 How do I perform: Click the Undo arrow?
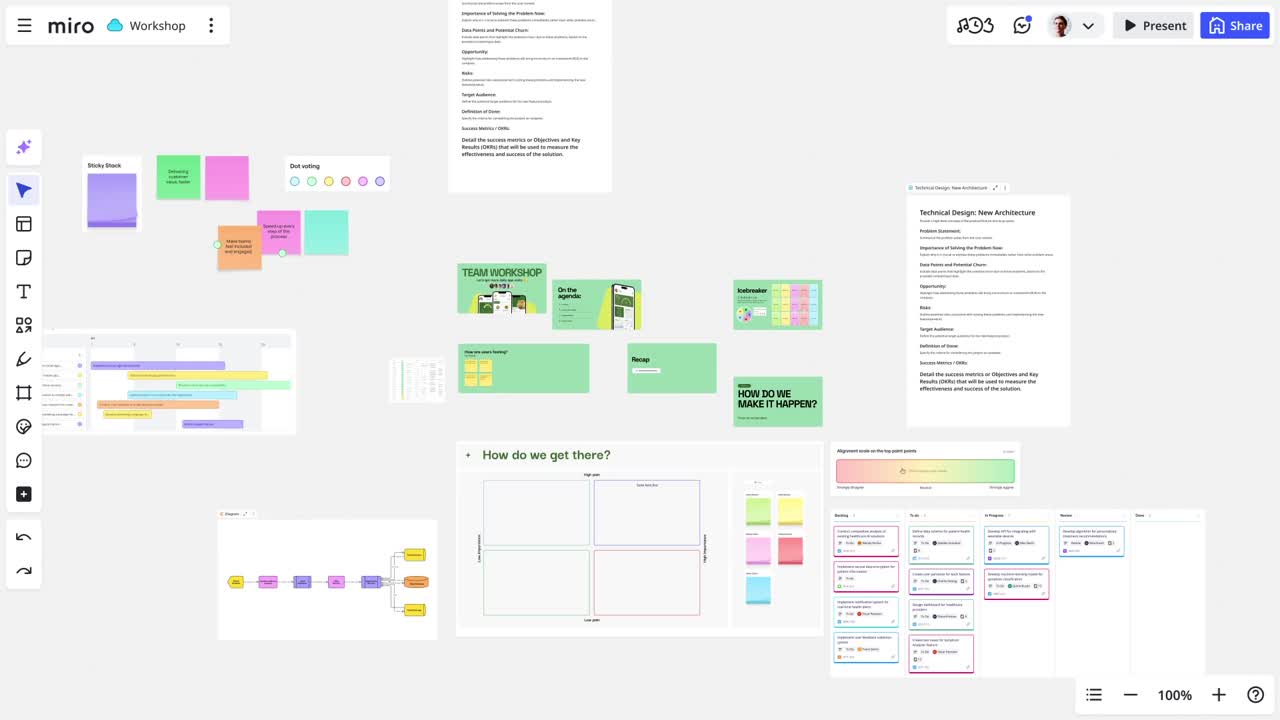coord(24,538)
